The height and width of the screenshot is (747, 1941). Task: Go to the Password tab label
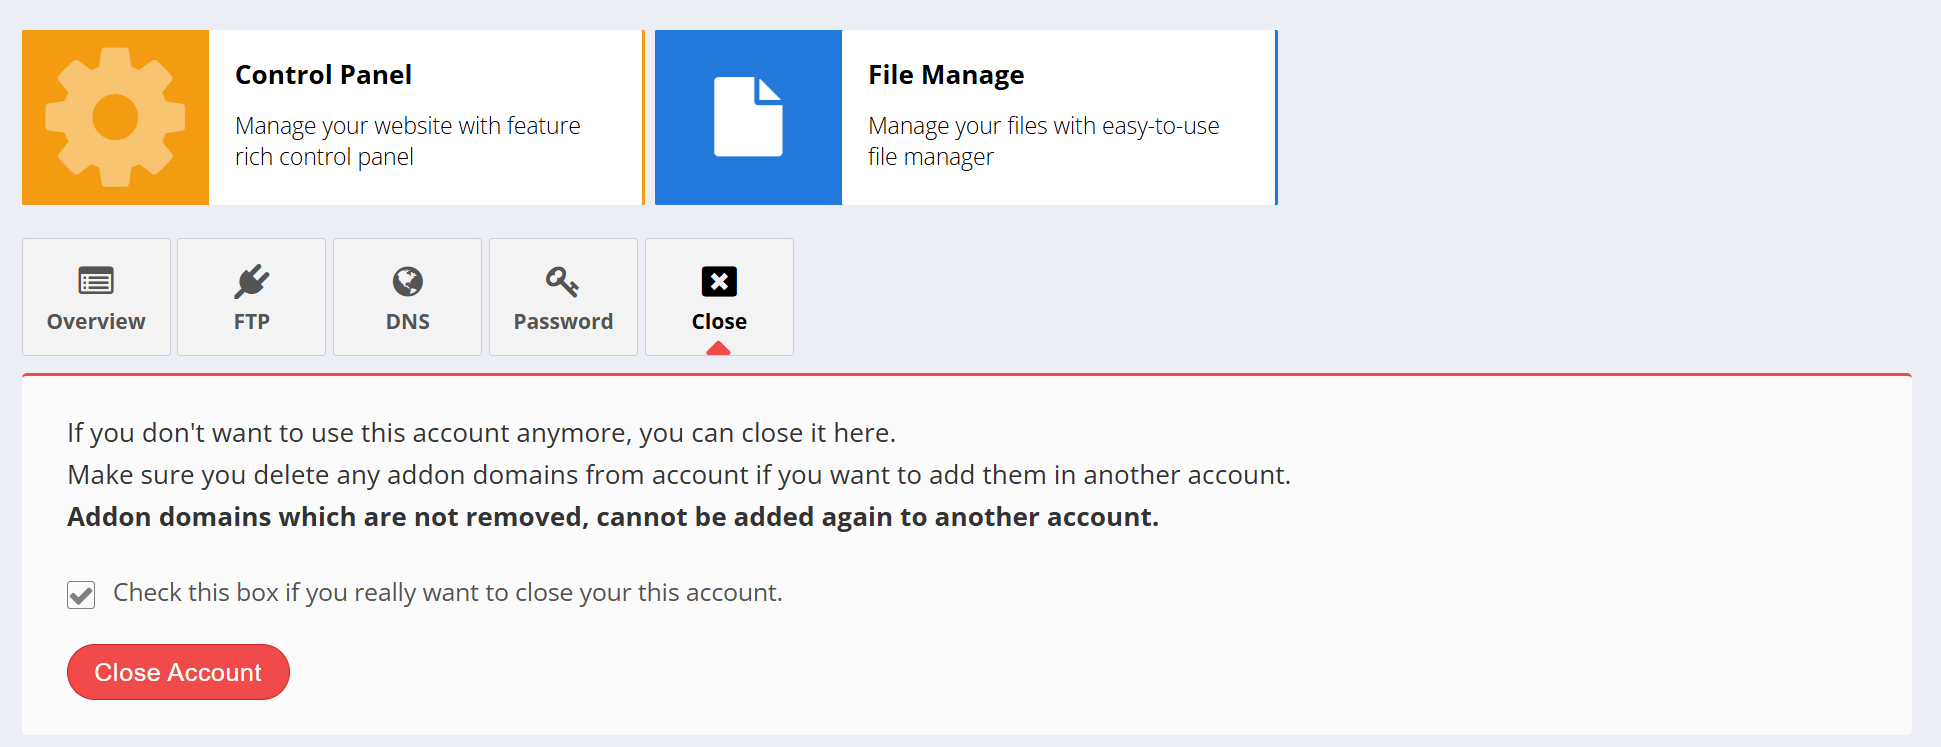pos(563,322)
